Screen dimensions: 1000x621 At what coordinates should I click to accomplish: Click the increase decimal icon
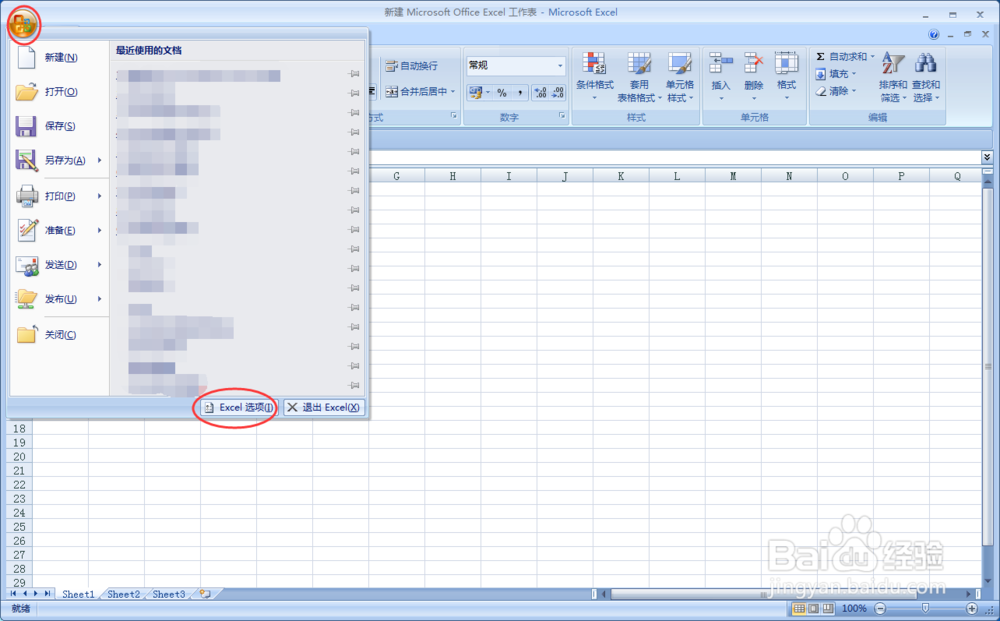(x=540, y=93)
